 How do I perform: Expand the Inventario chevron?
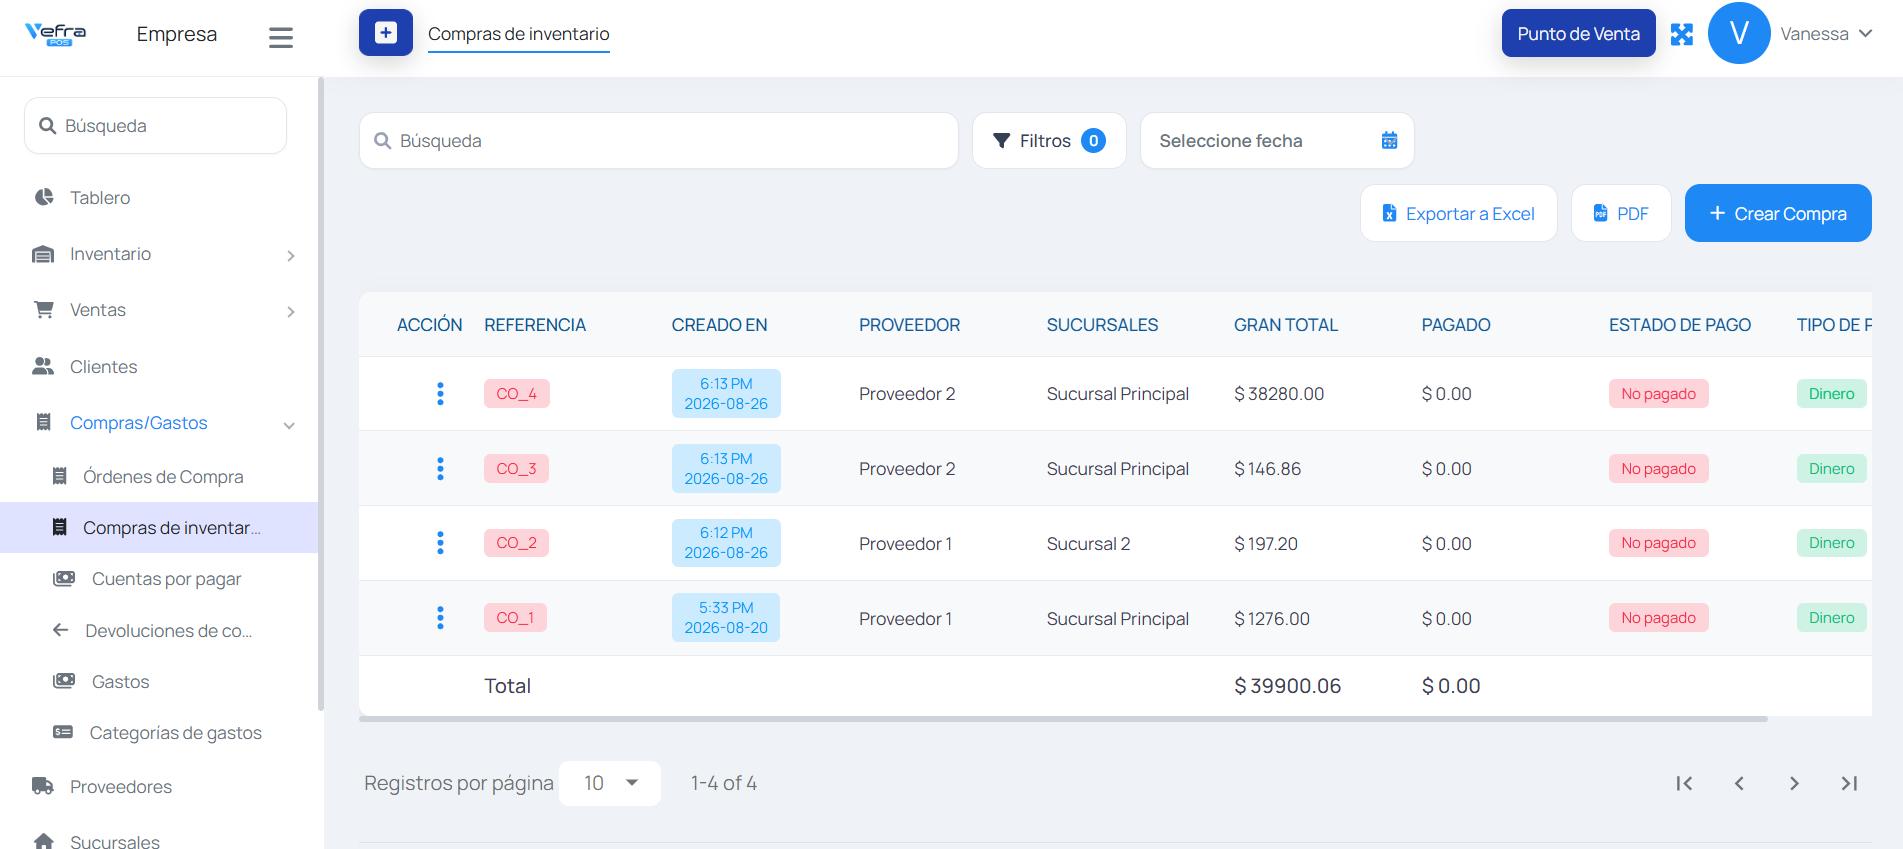290,256
